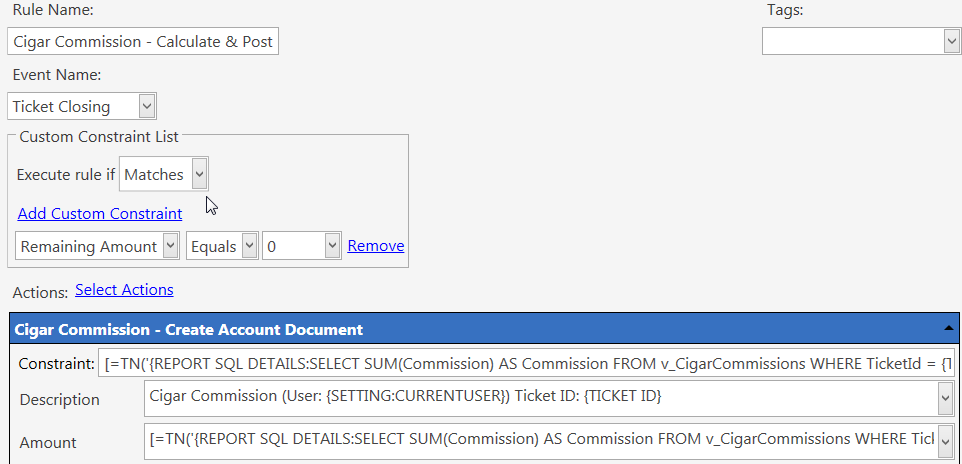Click the Select Actions link
962x464 pixels.
125,290
